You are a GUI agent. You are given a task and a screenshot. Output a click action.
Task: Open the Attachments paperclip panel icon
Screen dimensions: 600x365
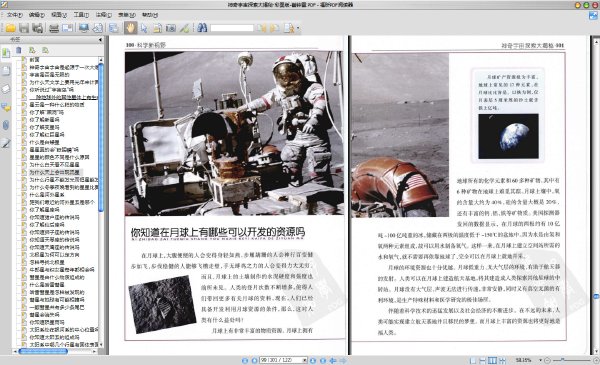[6, 125]
